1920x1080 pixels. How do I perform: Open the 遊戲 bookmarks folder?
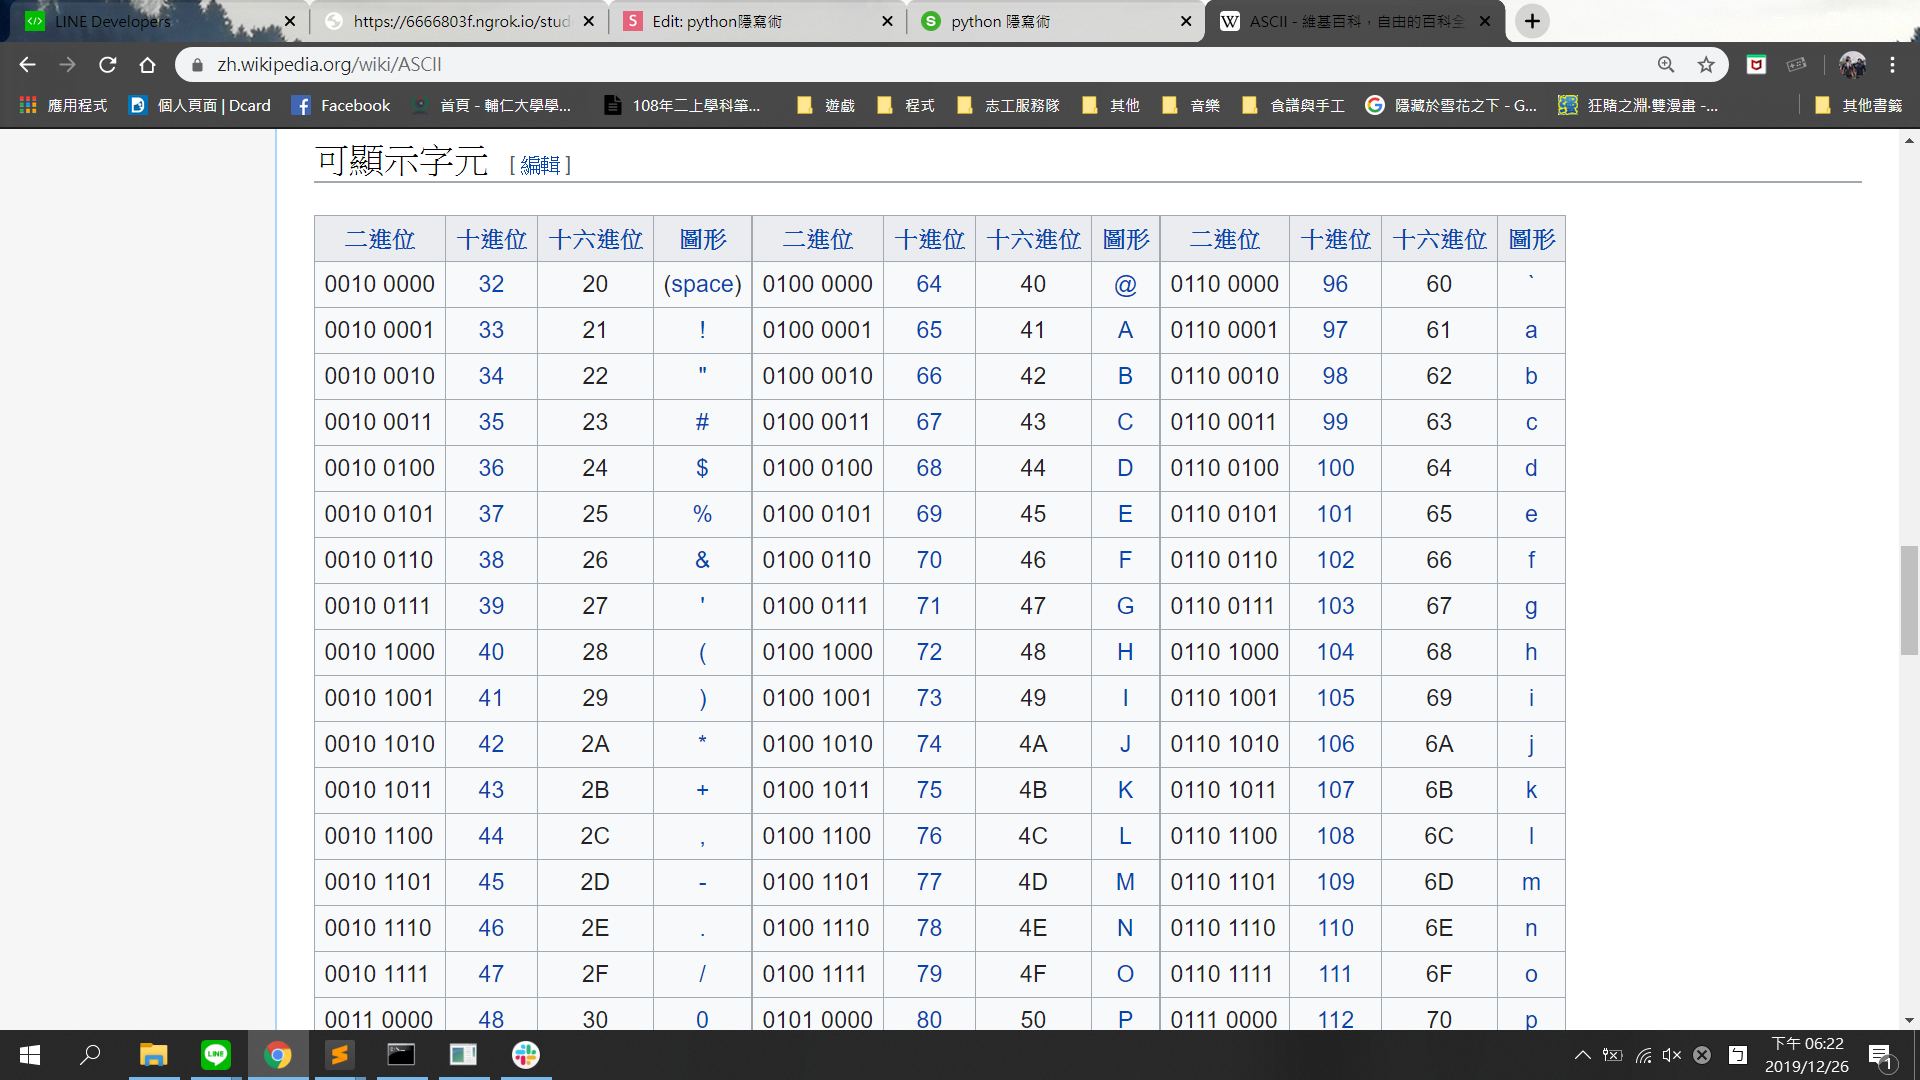click(x=826, y=106)
